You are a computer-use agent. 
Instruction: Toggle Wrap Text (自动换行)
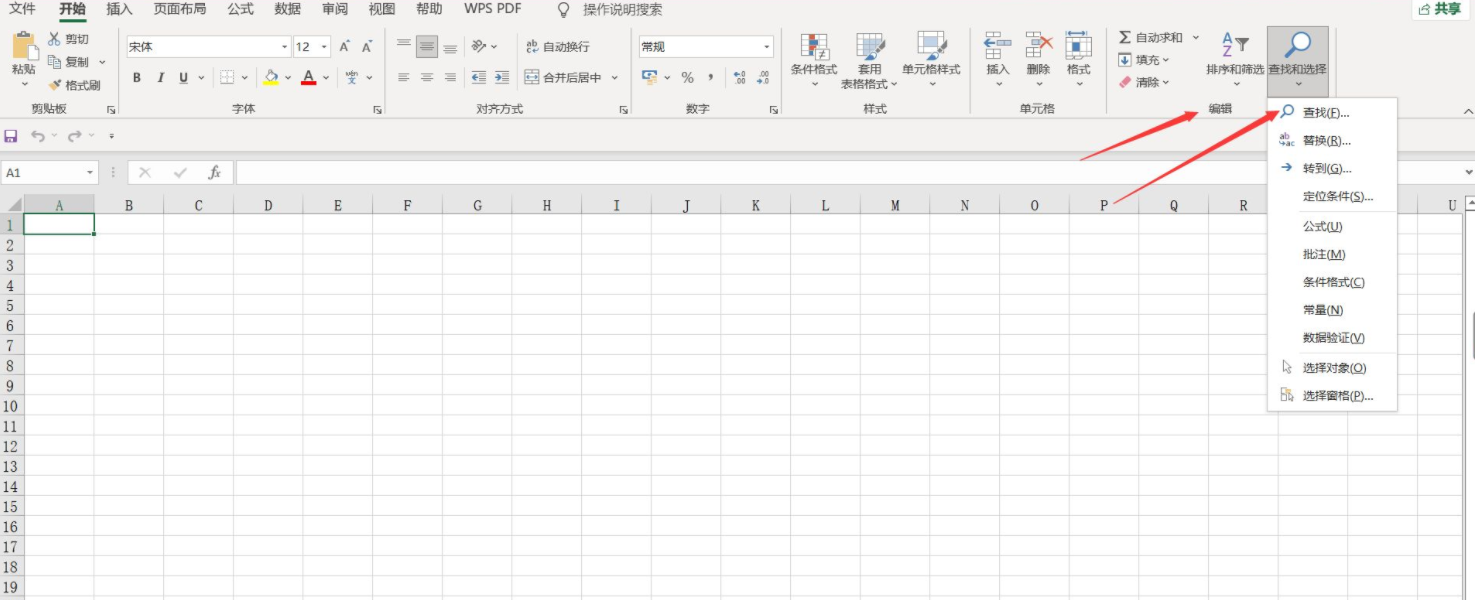(x=558, y=47)
